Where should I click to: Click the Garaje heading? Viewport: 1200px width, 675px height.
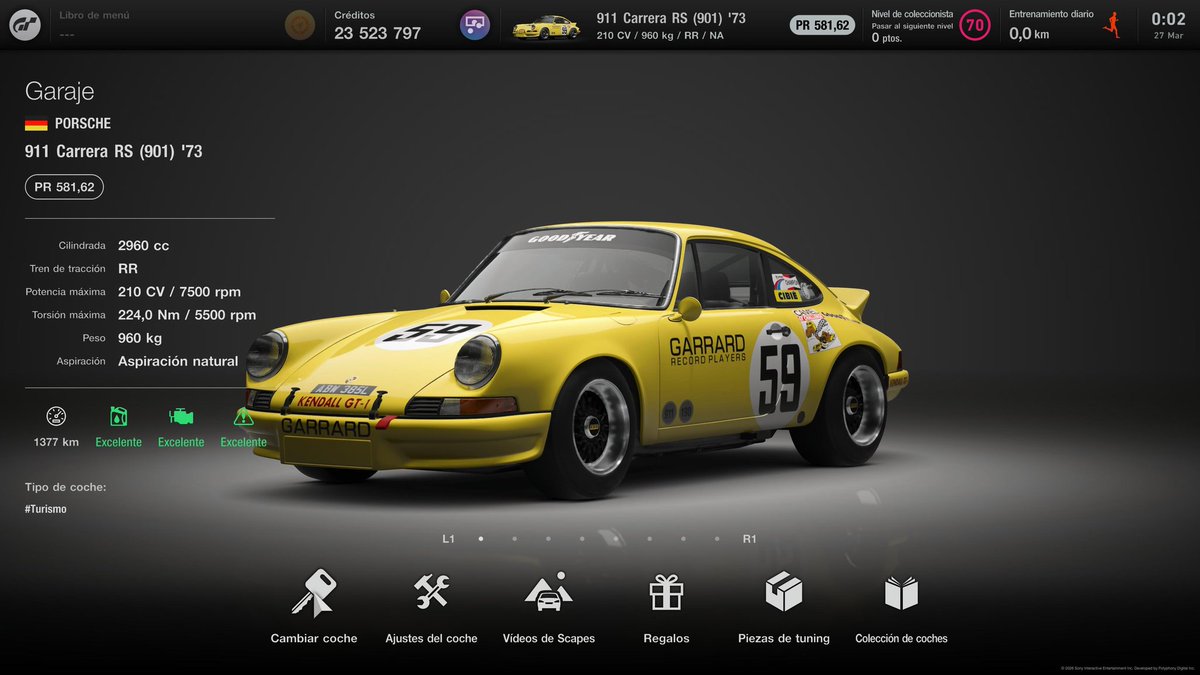coord(59,91)
